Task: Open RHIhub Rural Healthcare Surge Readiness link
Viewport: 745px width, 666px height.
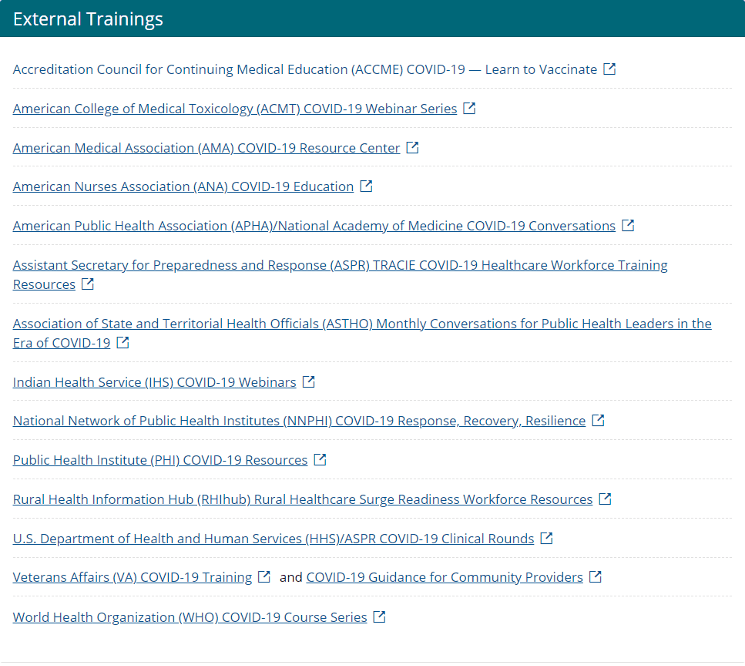Action: pos(302,500)
